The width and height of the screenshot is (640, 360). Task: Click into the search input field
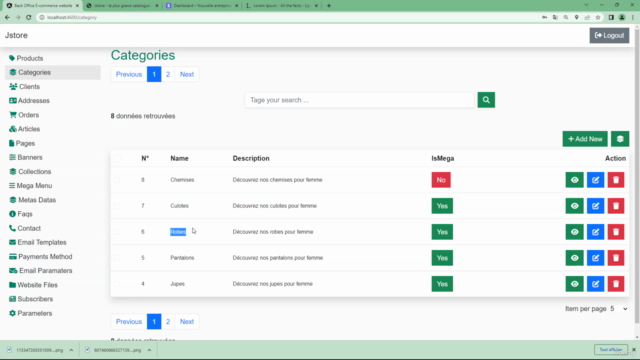360,100
